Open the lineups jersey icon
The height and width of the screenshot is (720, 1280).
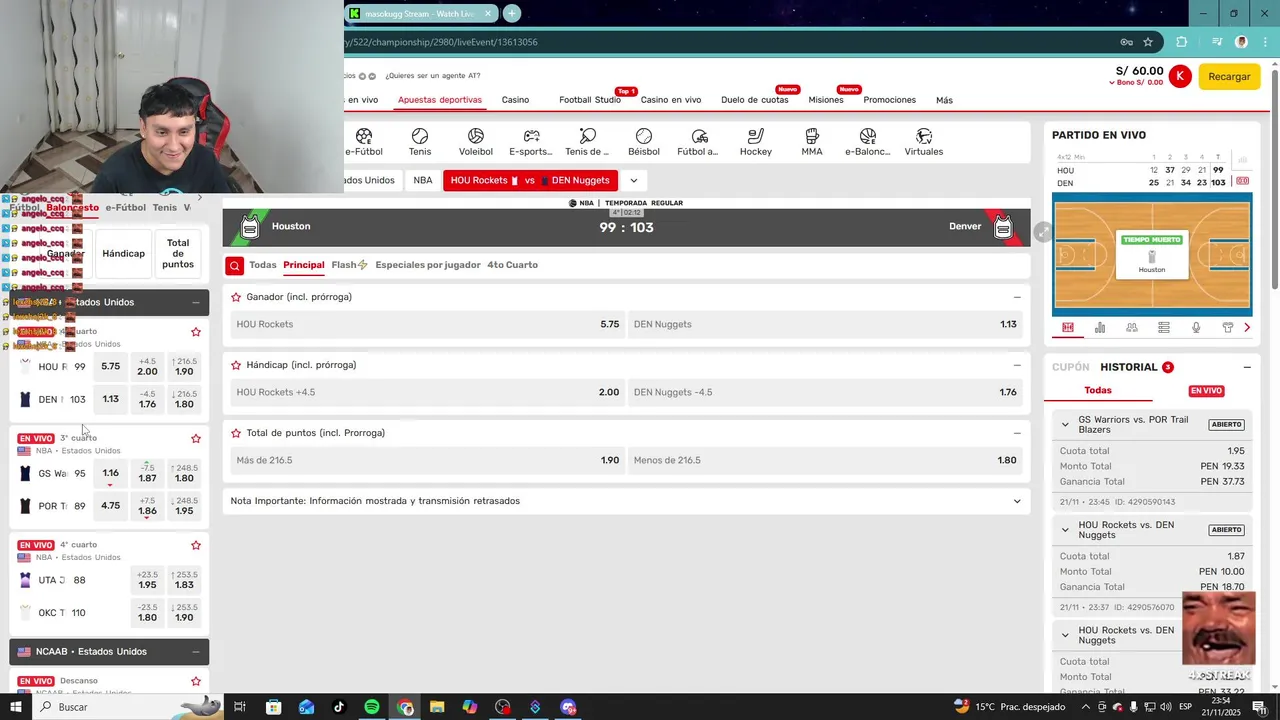tap(1228, 327)
